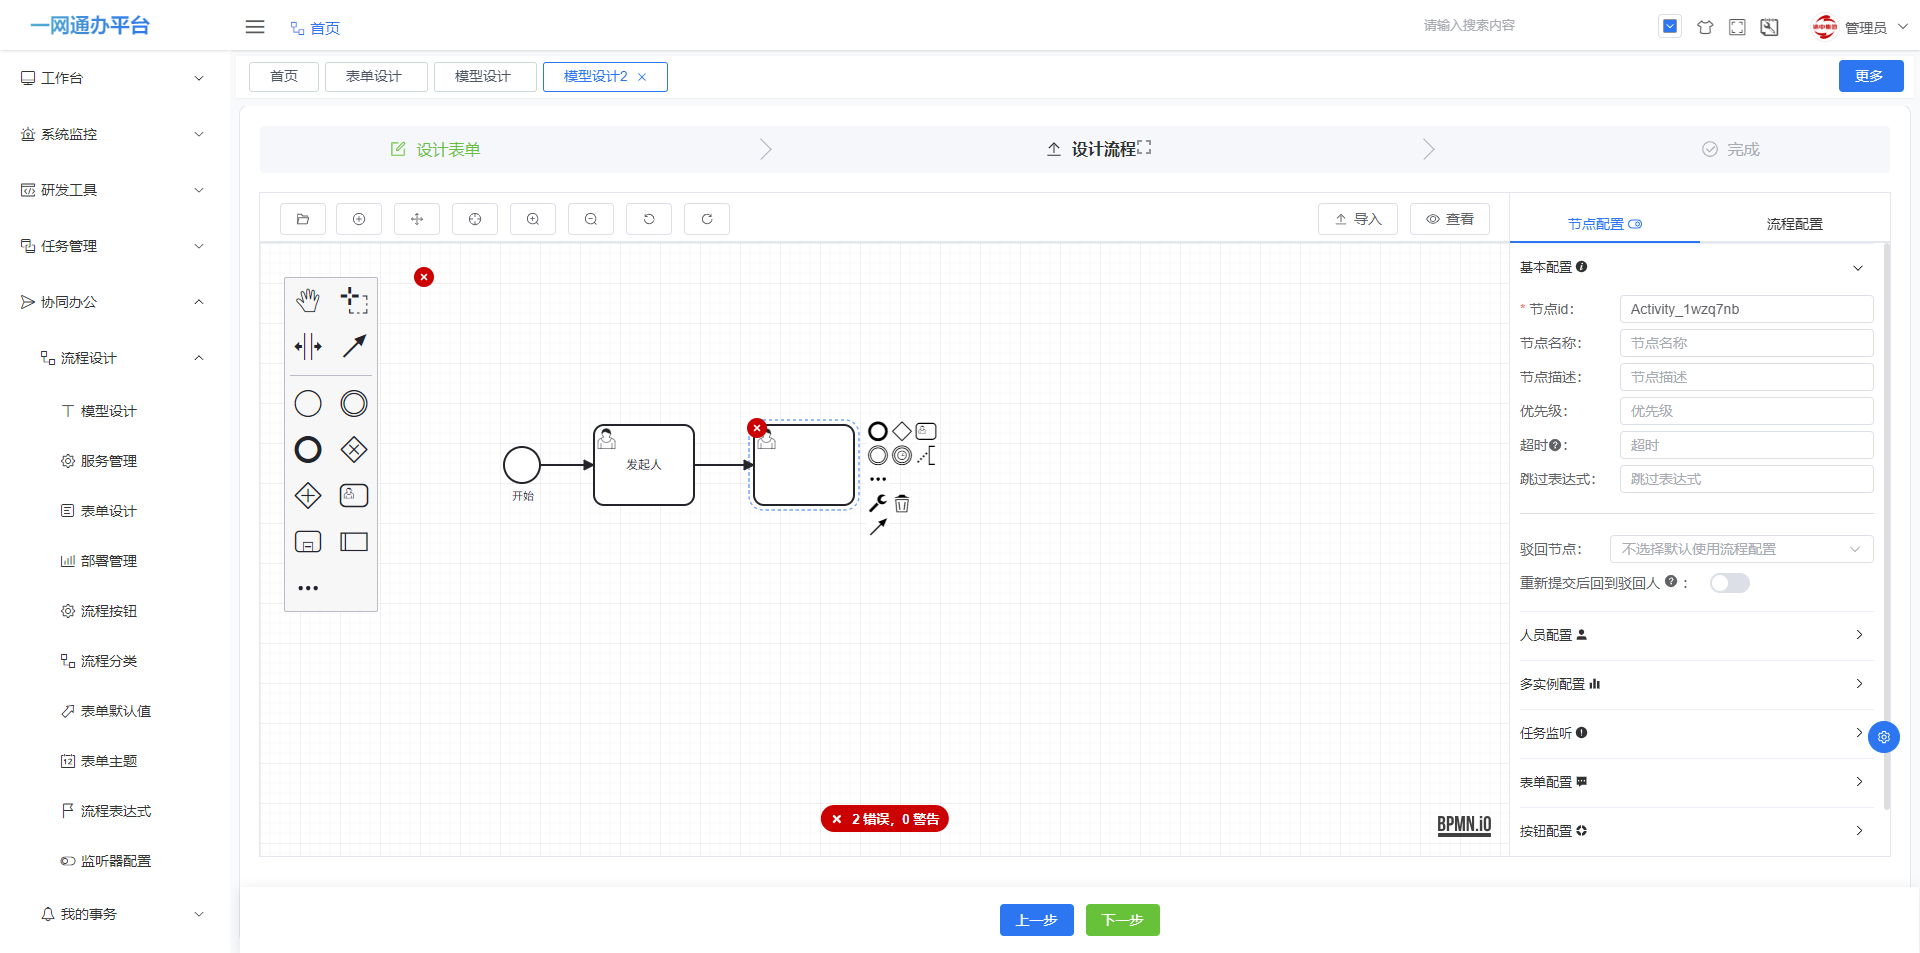
Task: Create a pool/participant from palette
Action: [x=354, y=541]
